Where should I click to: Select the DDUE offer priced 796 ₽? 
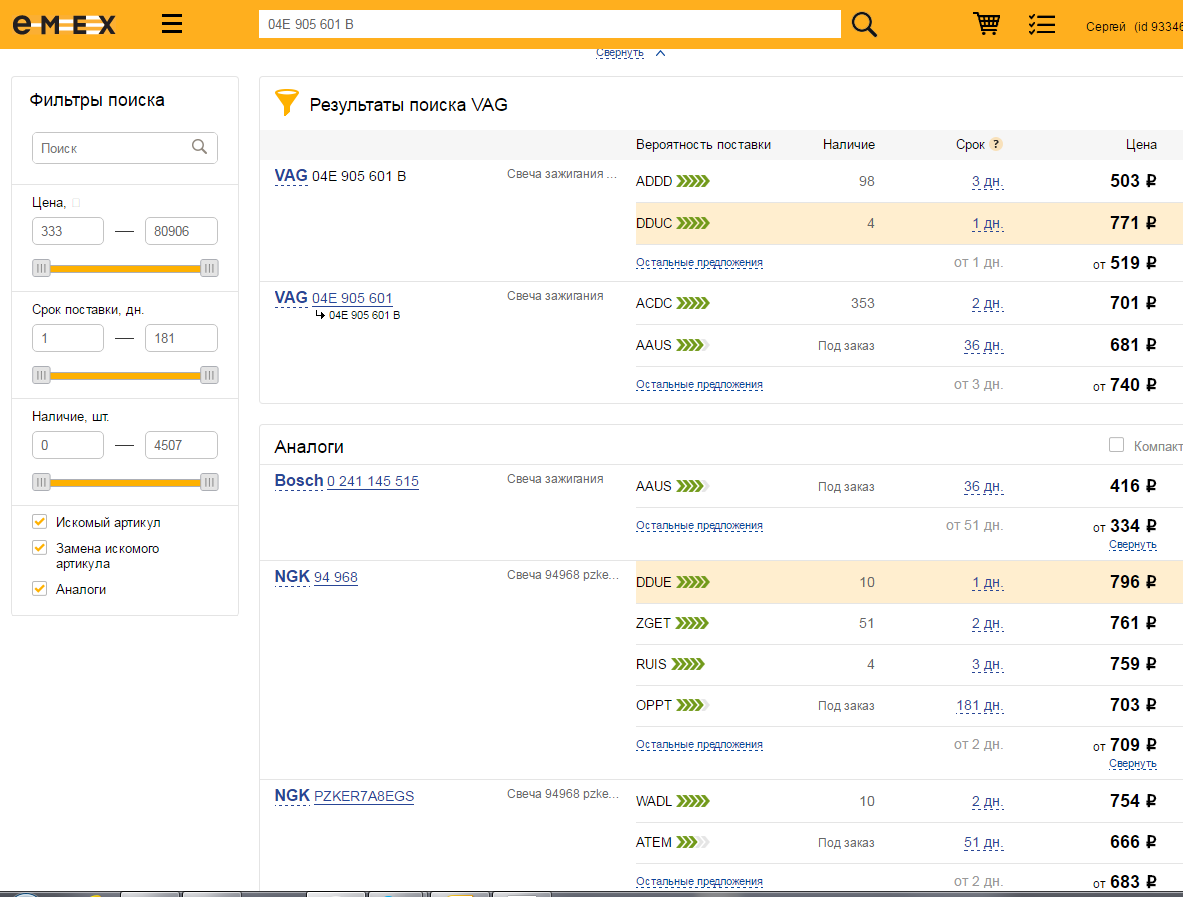pos(909,582)
